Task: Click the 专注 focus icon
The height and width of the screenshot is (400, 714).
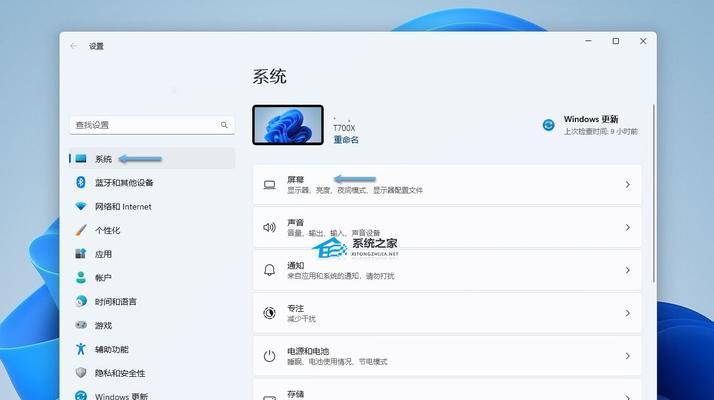Action: (x=270, y=313)
